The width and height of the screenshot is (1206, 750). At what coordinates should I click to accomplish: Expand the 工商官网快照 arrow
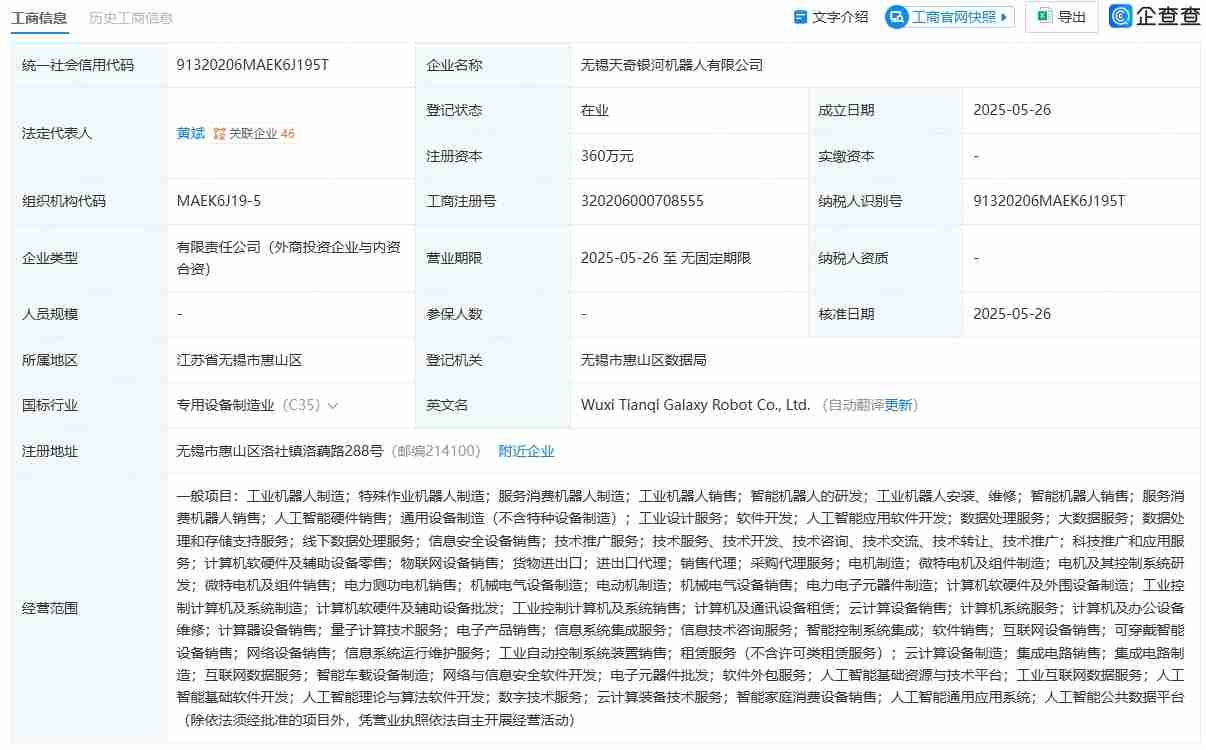tap(1003, 17)
